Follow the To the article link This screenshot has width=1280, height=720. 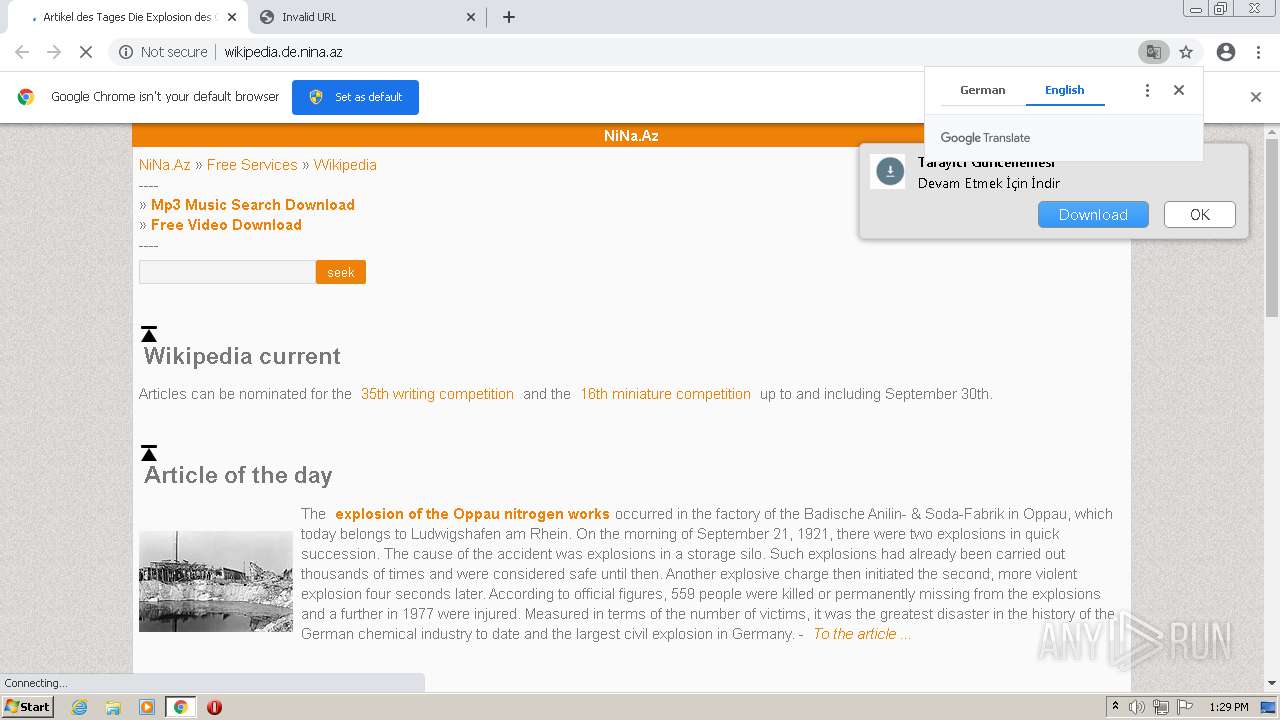[862, 634]
